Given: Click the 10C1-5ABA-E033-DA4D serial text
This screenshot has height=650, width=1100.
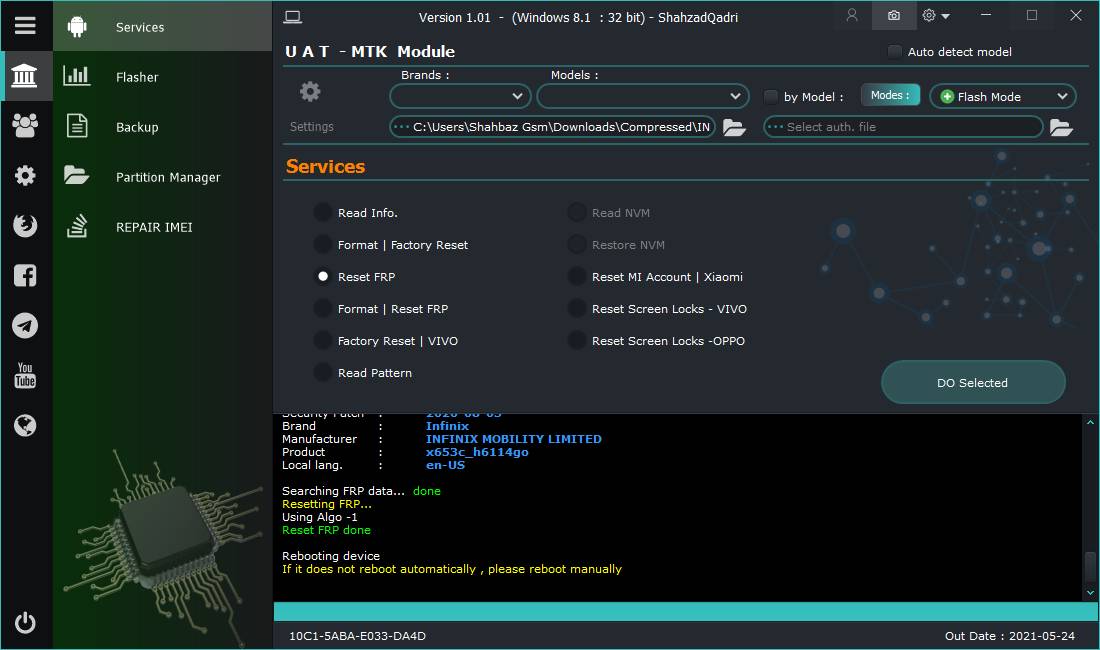Looking at the screenshot, I should tap(357, 636).
